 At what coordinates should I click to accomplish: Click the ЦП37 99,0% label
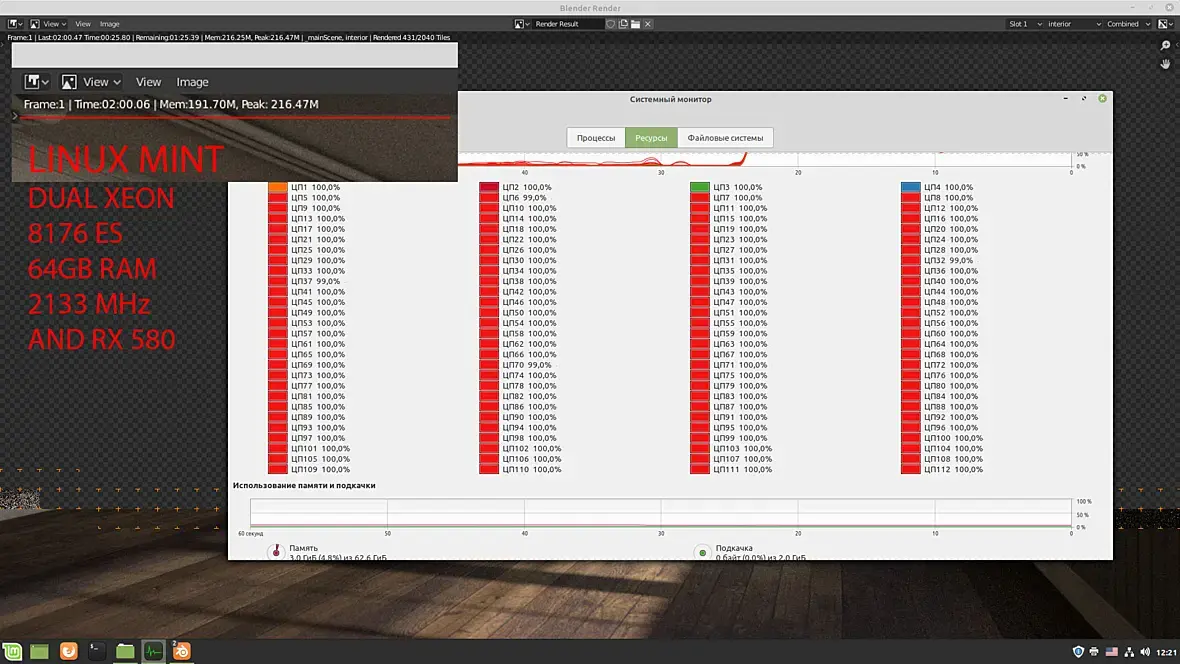click(315, 282)
